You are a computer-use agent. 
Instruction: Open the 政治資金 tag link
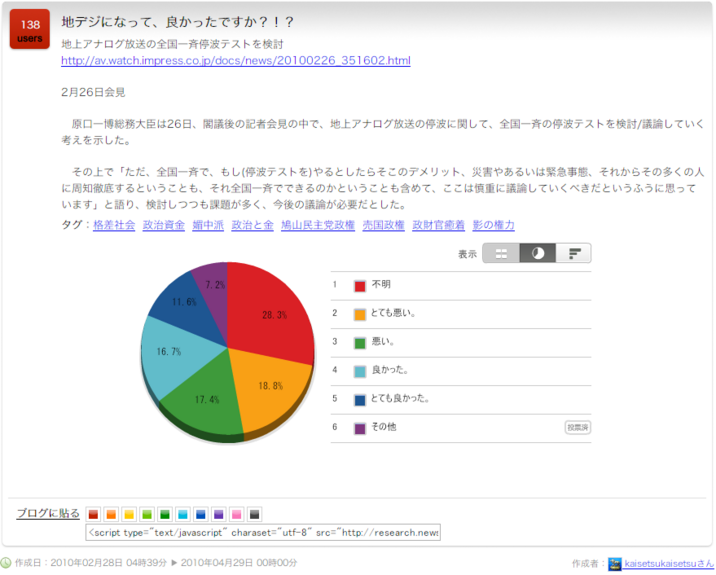click(163, 225)
